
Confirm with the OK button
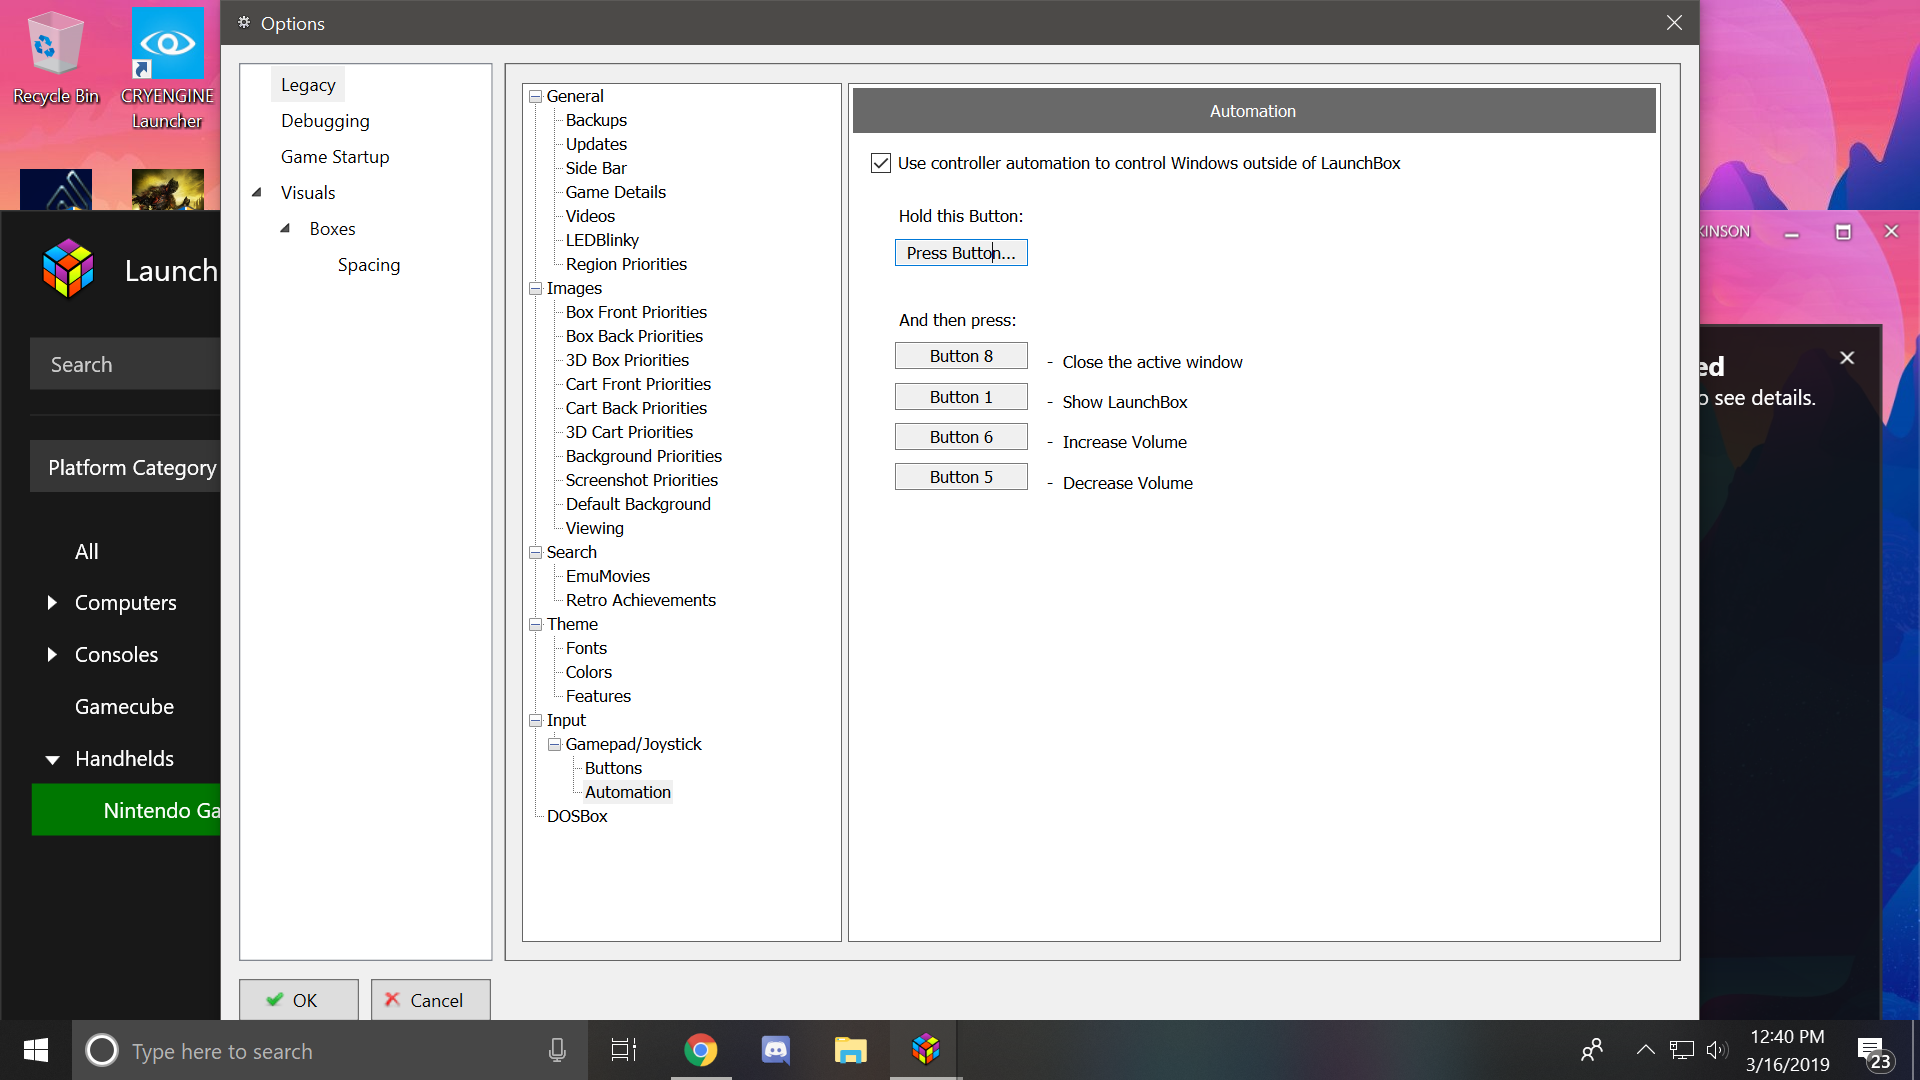click(299, 1000)
